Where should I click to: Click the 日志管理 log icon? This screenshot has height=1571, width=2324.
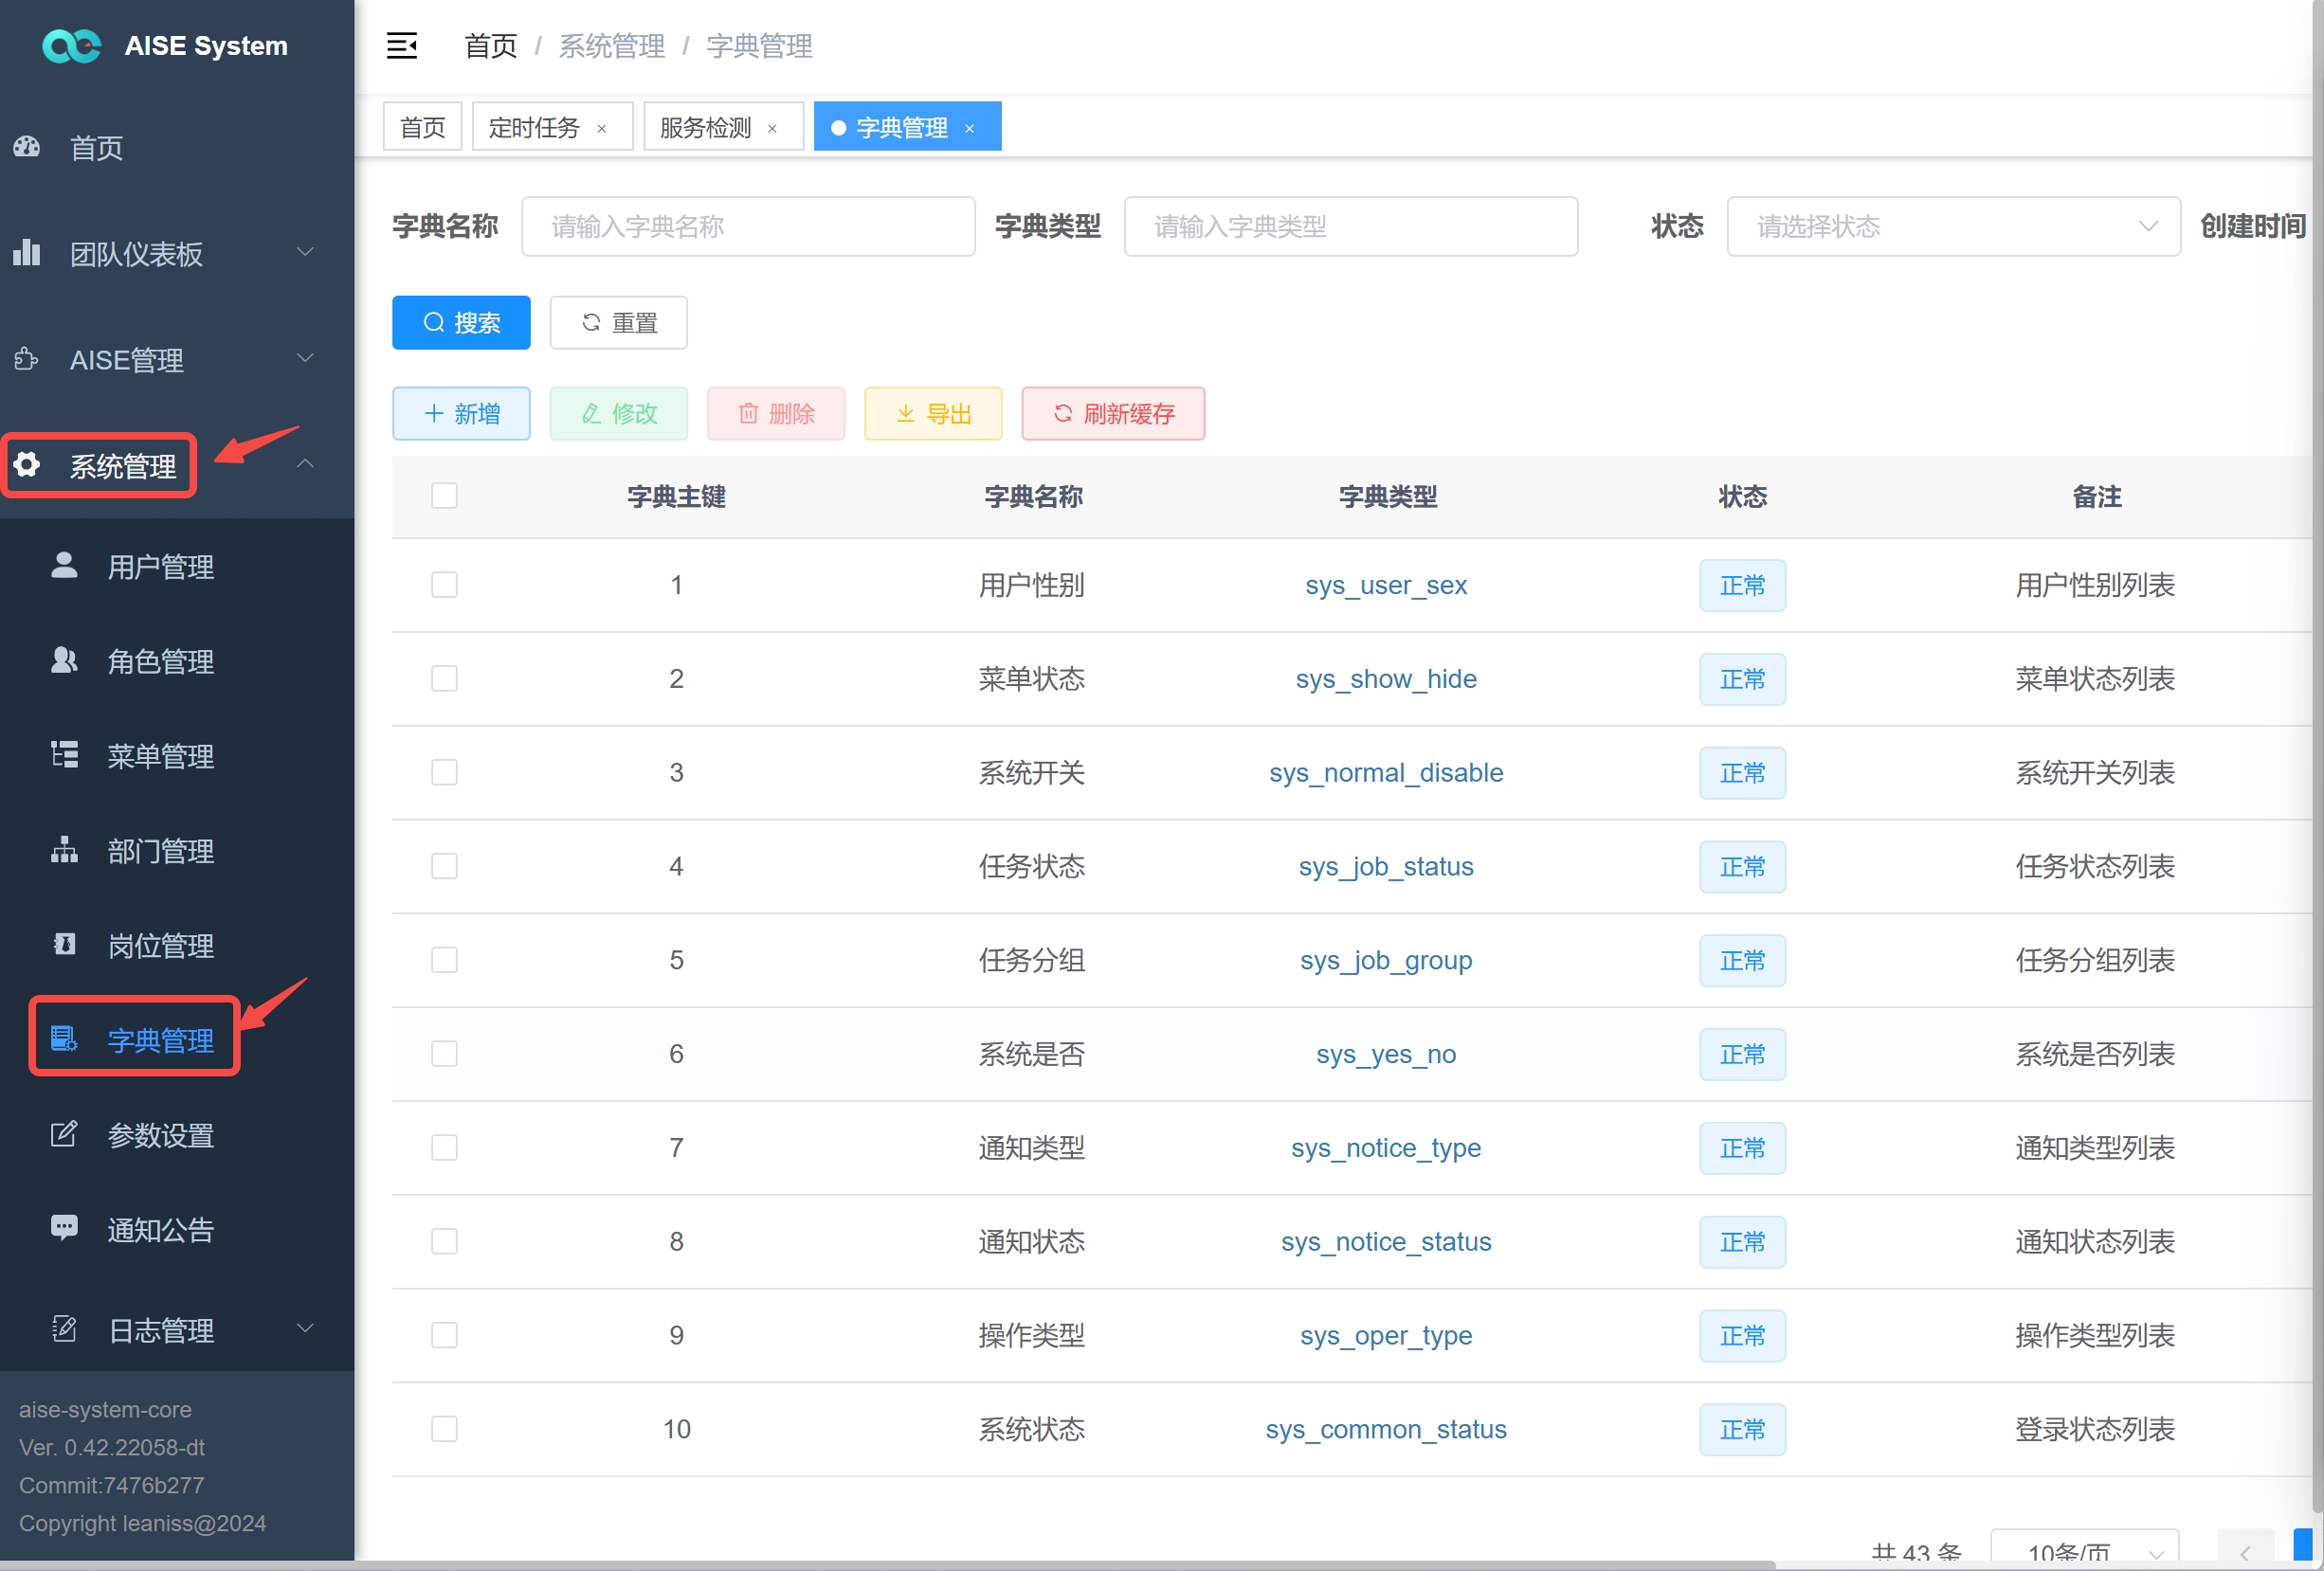64,1329
